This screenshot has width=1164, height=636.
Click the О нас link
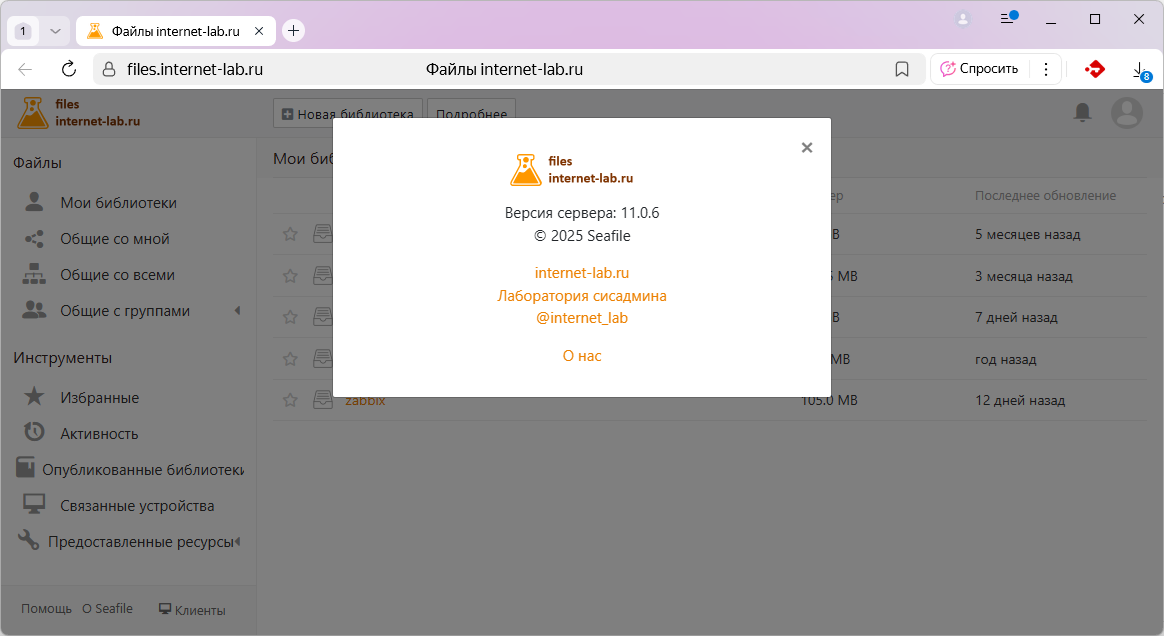click(582, 356)
